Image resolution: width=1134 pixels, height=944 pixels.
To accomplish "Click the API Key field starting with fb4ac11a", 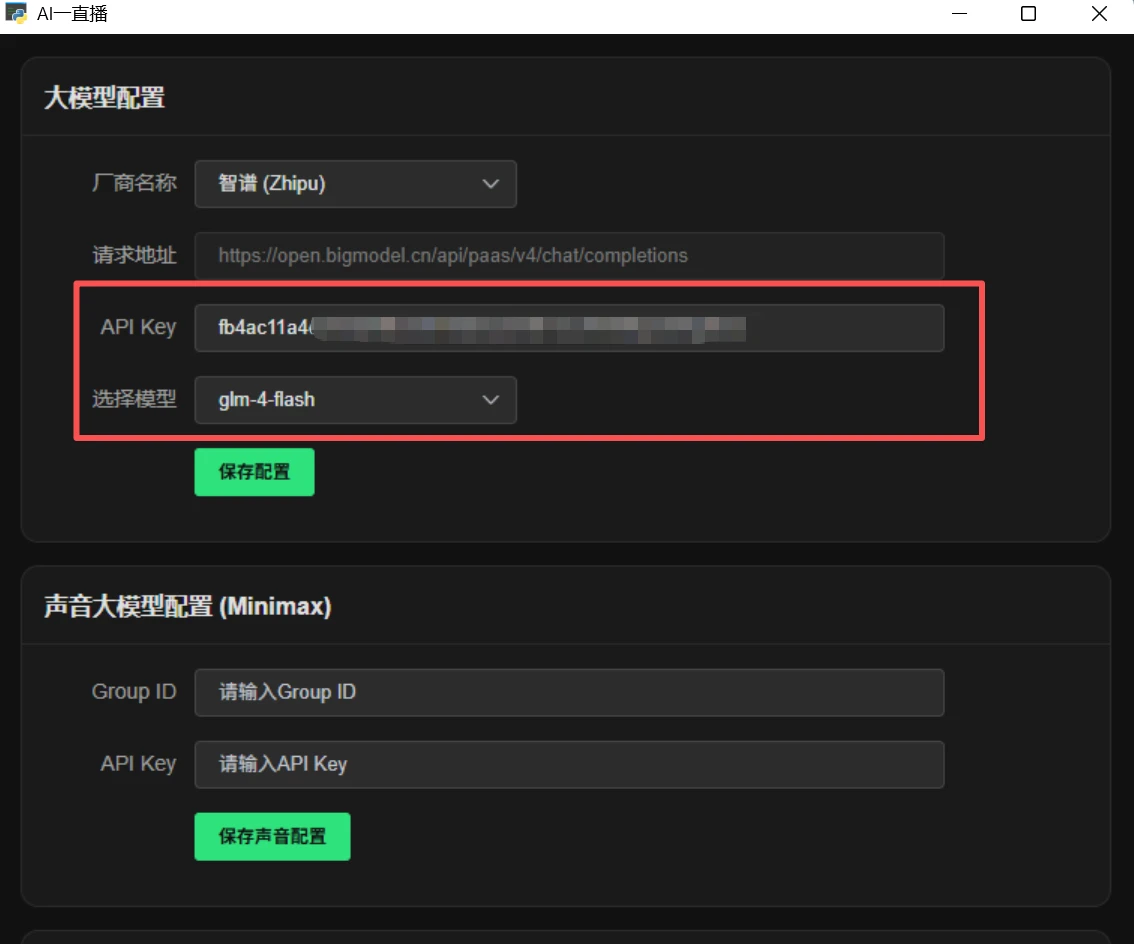I will pos(568,328).
